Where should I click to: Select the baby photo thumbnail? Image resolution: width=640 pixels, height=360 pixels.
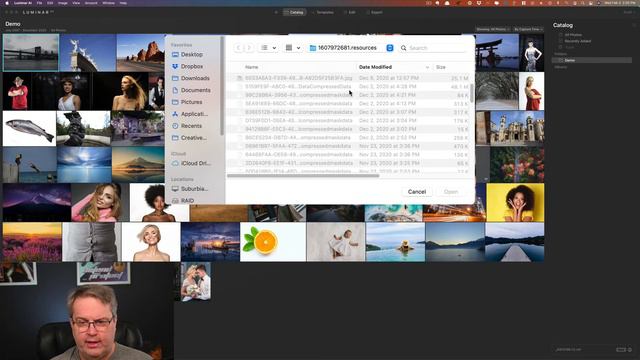coord(336,242)
